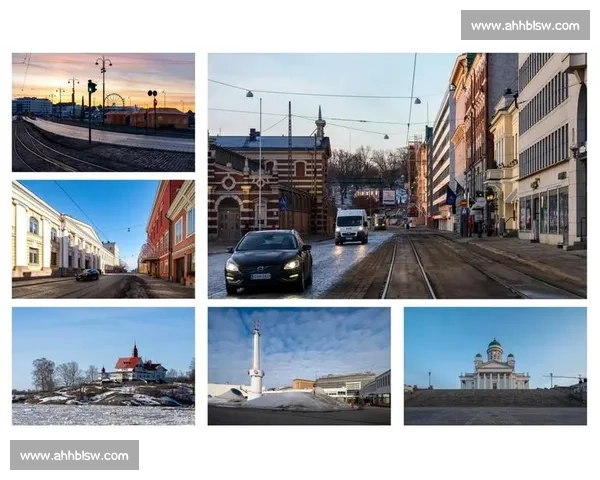
Task: Click the small dark car in the left street photo
Action: [x=88, y=275]
